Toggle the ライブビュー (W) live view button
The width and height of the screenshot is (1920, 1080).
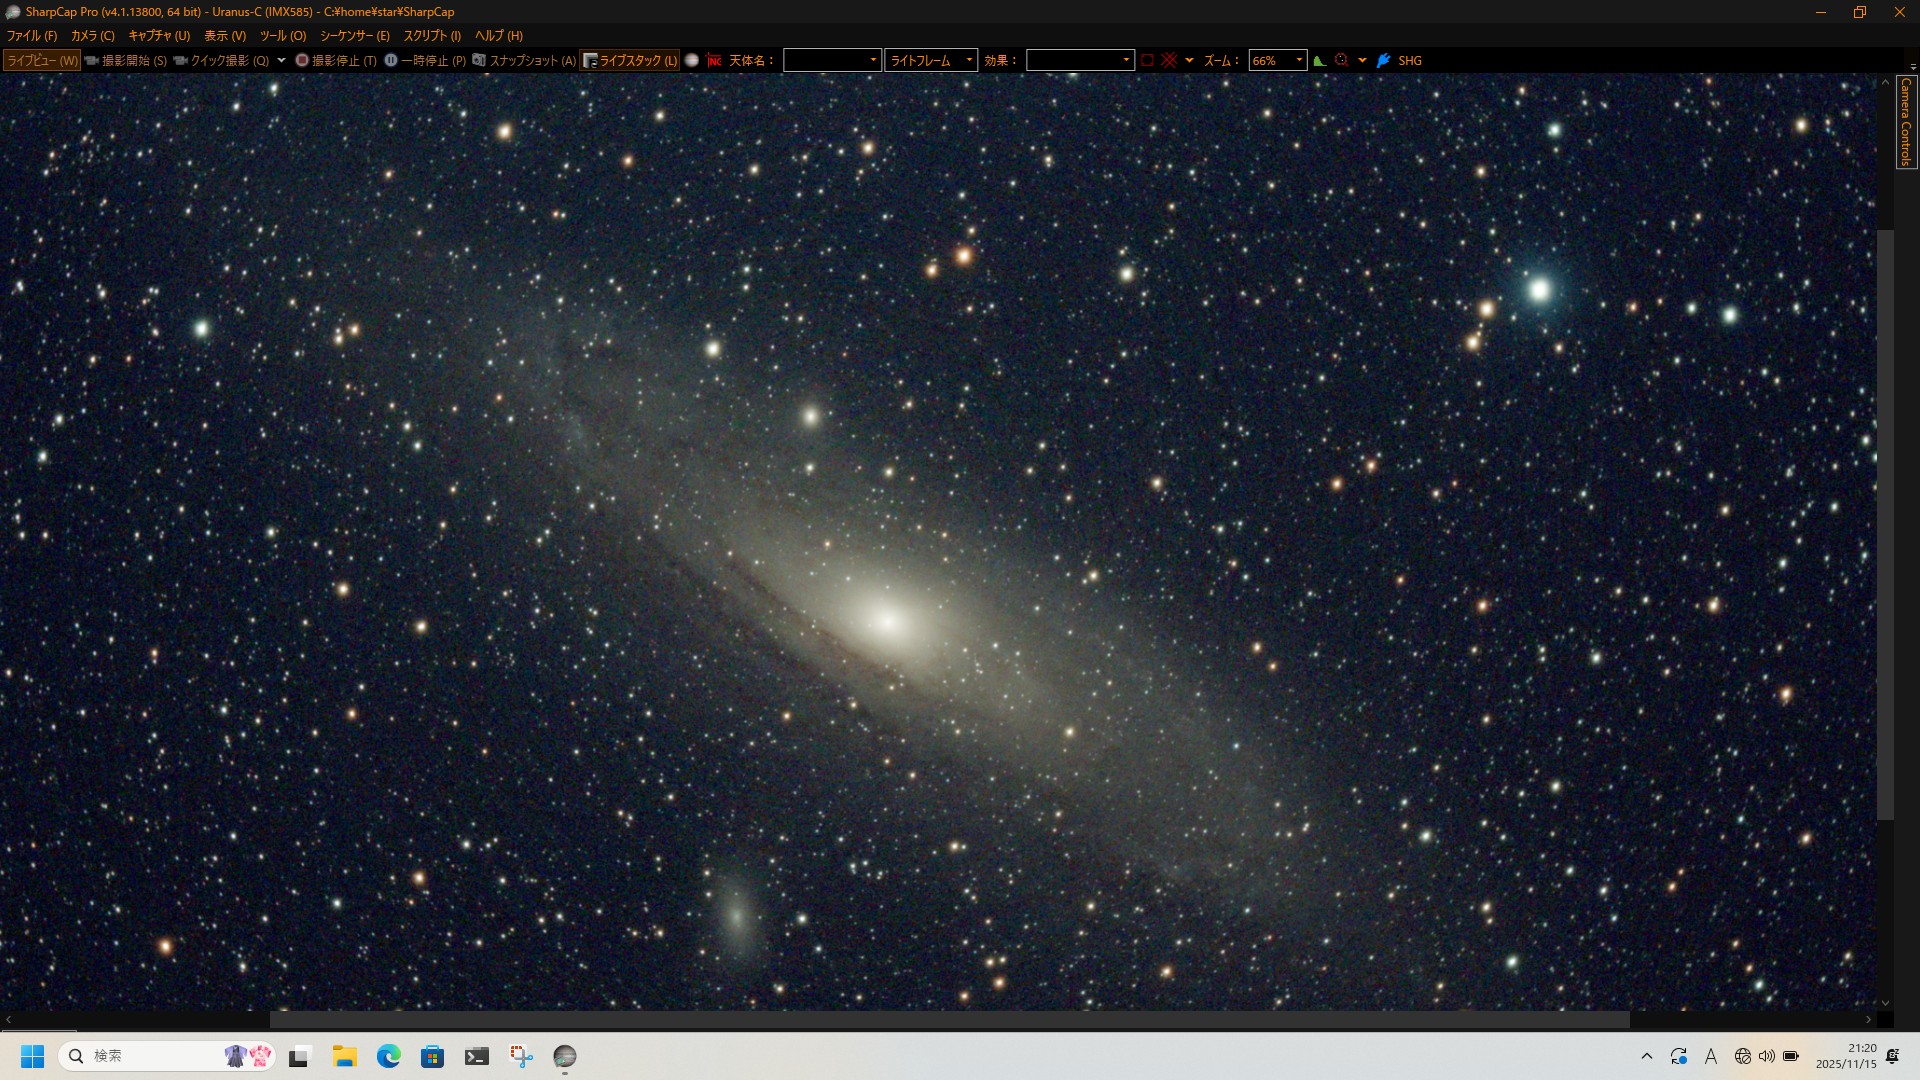pyautogui.click(x=42, y=60)
